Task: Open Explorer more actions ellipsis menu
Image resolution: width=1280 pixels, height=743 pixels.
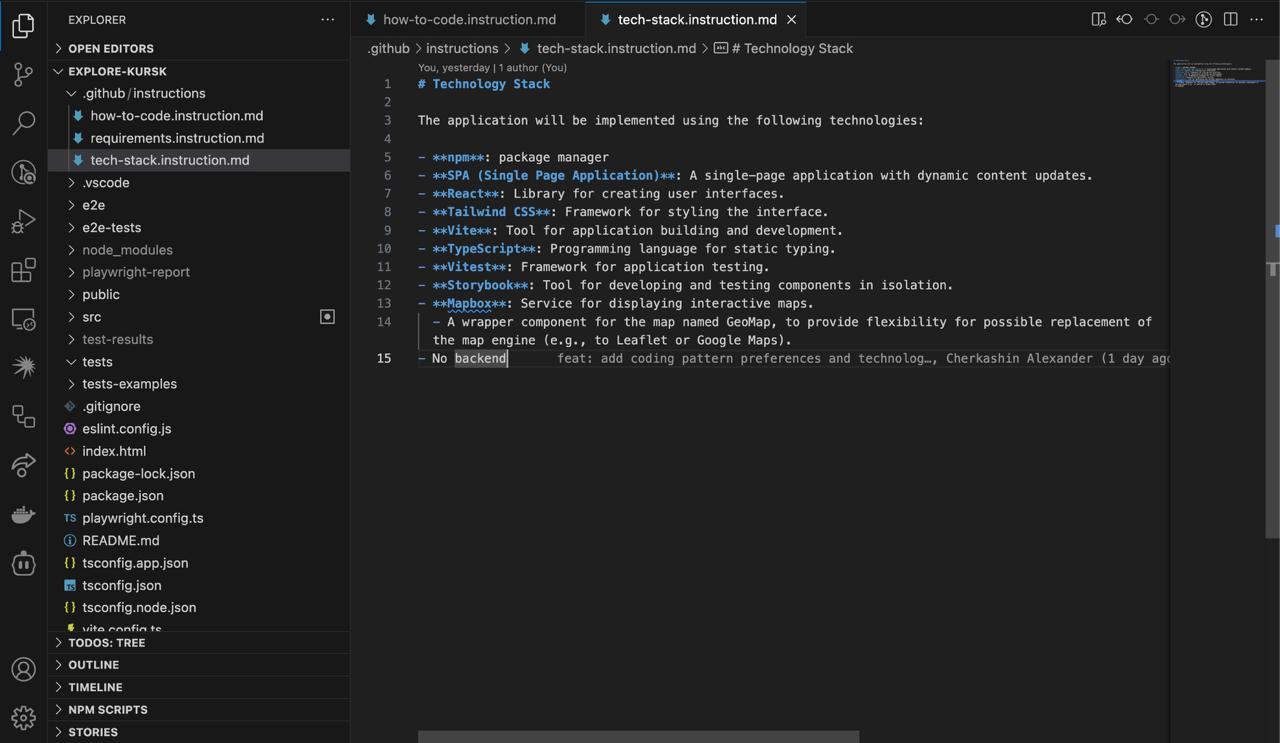Action: (x=327, y=19)
